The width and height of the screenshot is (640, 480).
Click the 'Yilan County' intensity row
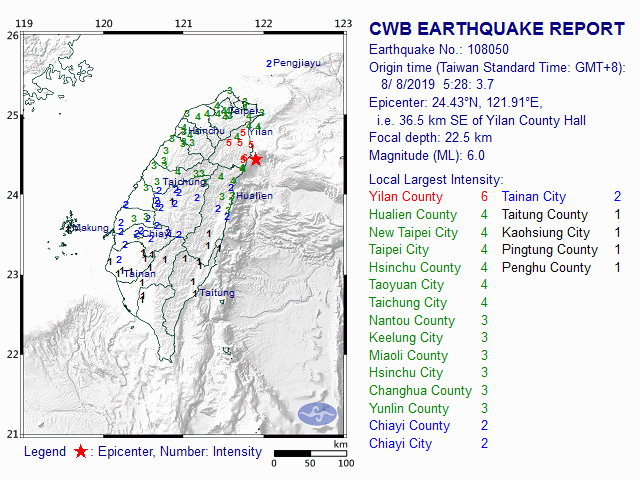pyautogui.click(x=428, y=197)
